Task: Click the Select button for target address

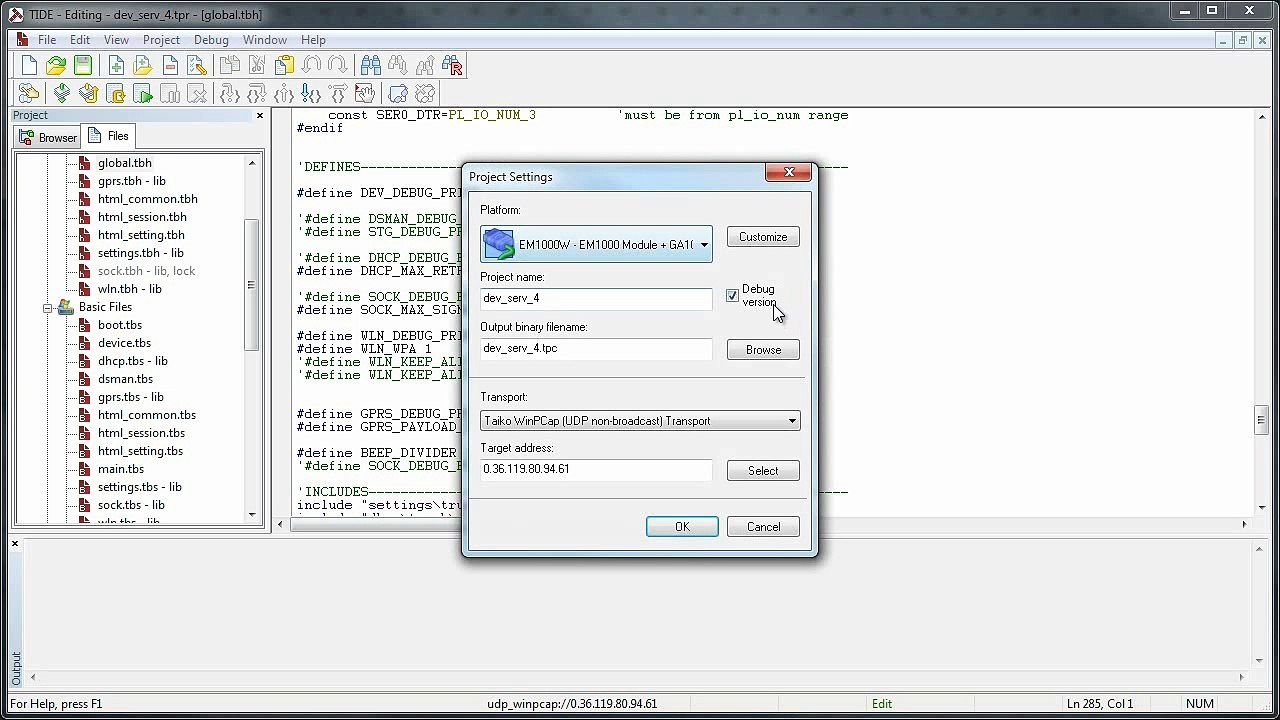Action: click(763, 471)
